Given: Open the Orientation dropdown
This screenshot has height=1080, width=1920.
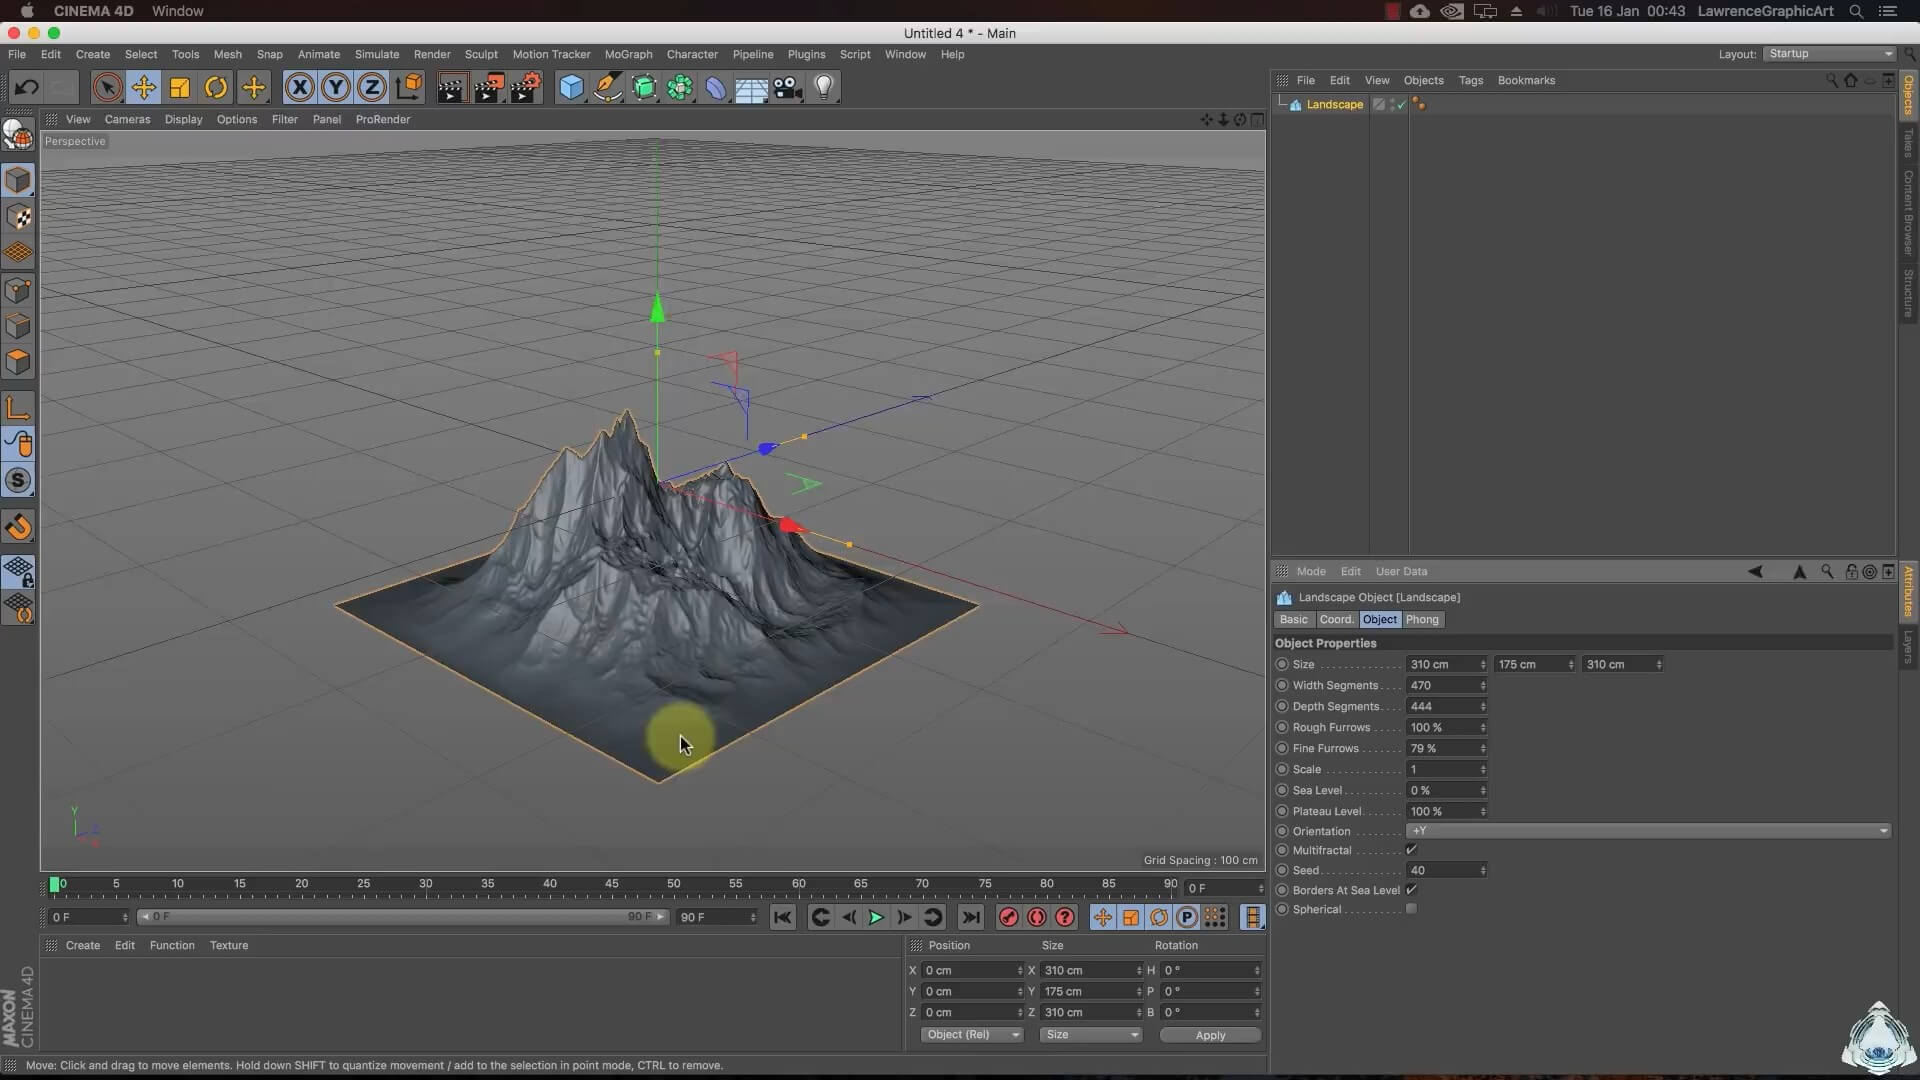Looking at the screenshot, I should click(1647, 831).
